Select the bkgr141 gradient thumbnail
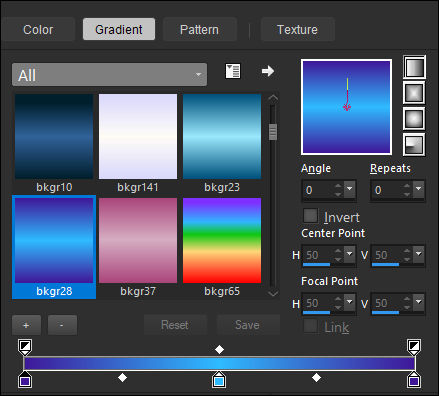This screenshot has height=396, width=439. [x=138, y=136]
